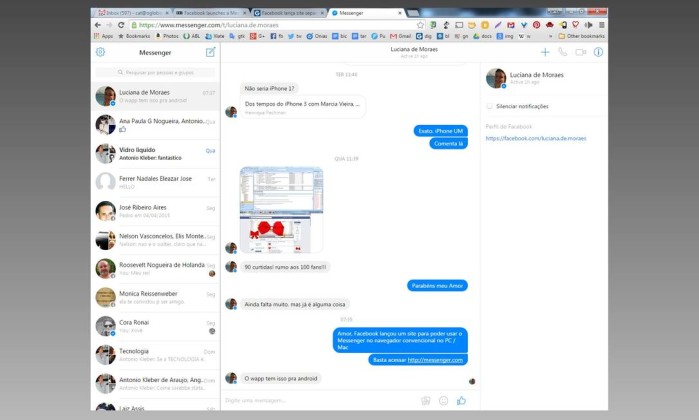Screen dimensions: 699x420
Task: Click 'O wapp tem isso pra android' message
Action: (281, 378)
